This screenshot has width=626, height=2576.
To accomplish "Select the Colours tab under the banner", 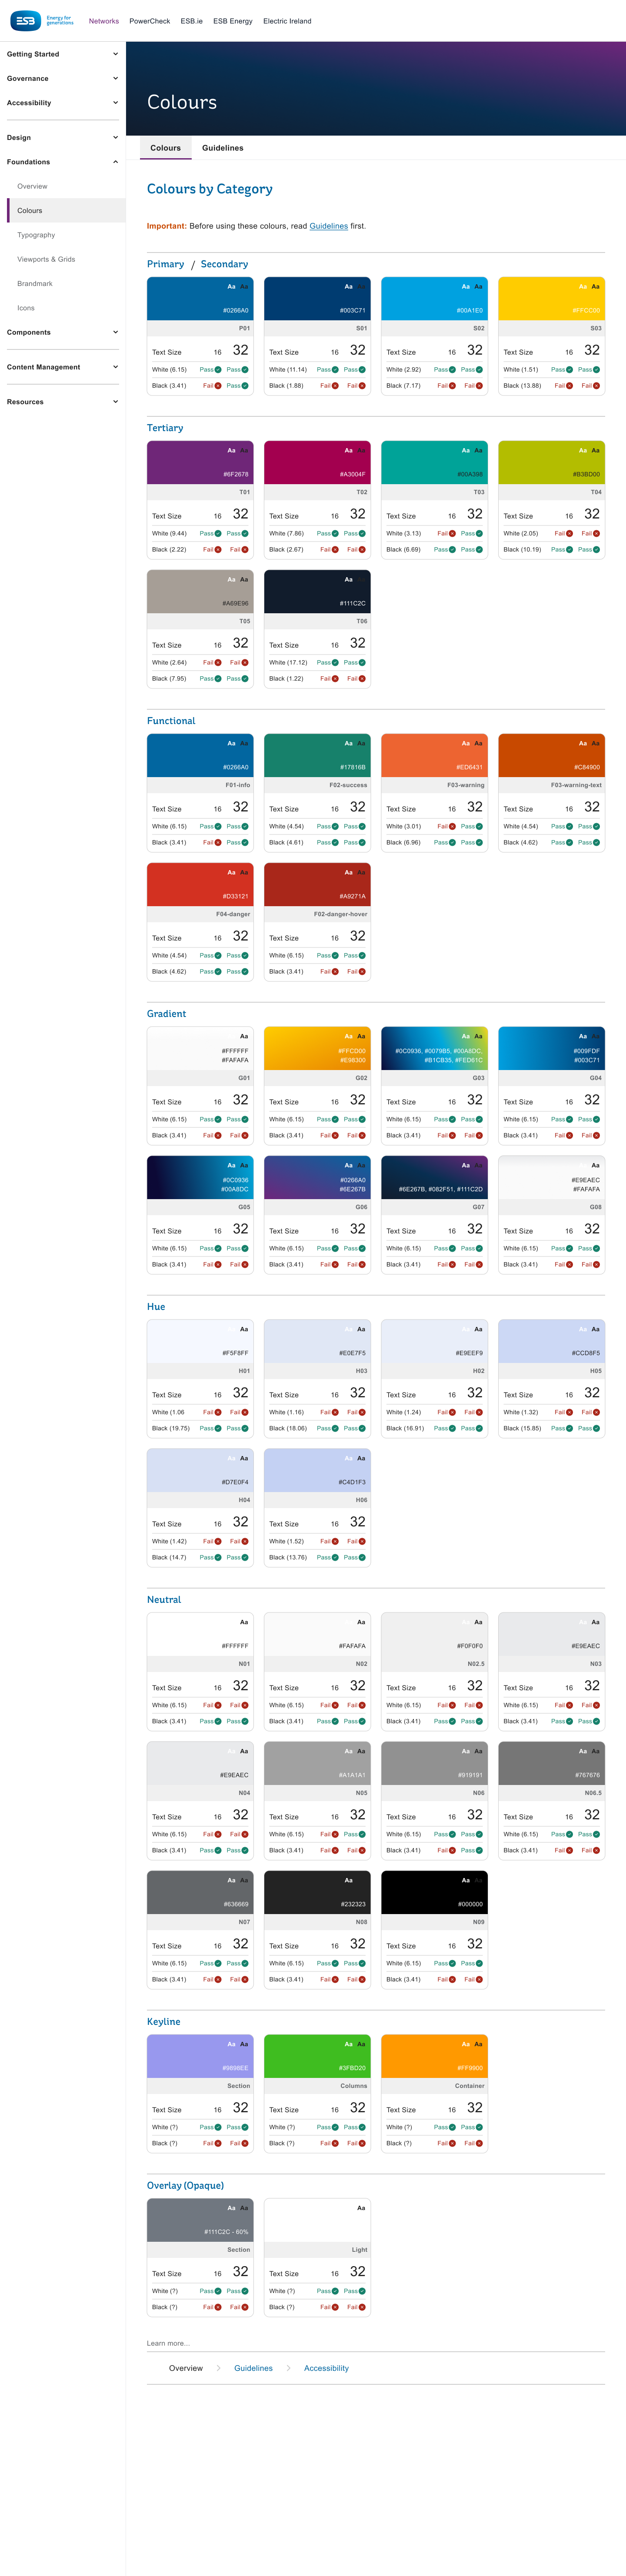I will [166, 148].
